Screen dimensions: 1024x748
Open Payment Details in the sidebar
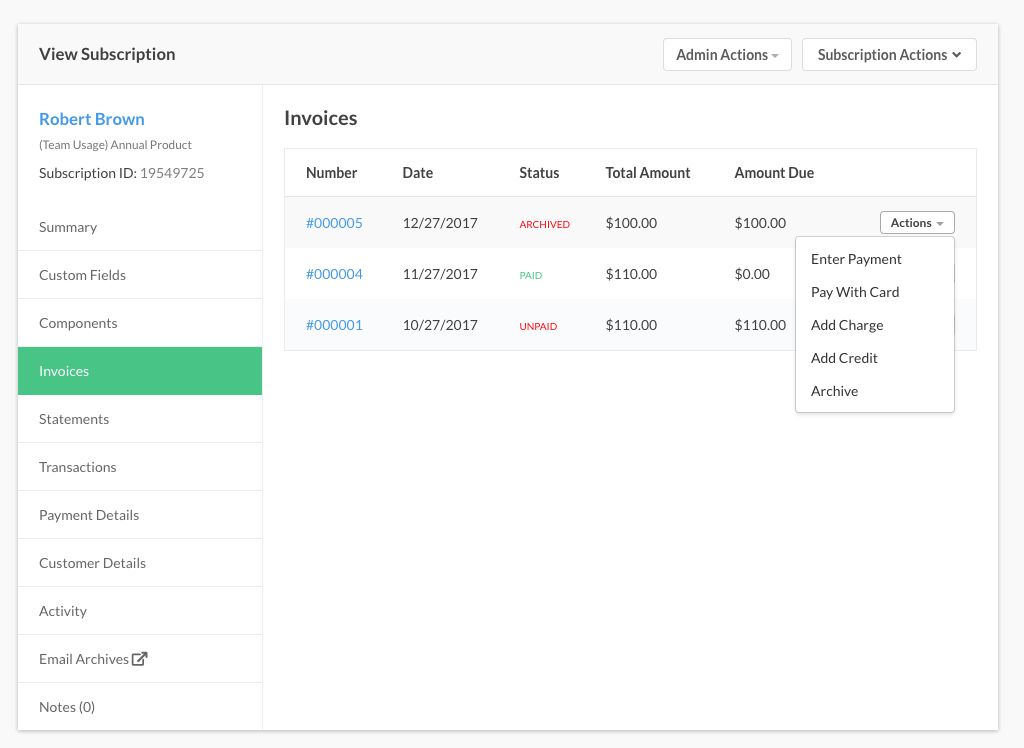(x=140, y=515)
